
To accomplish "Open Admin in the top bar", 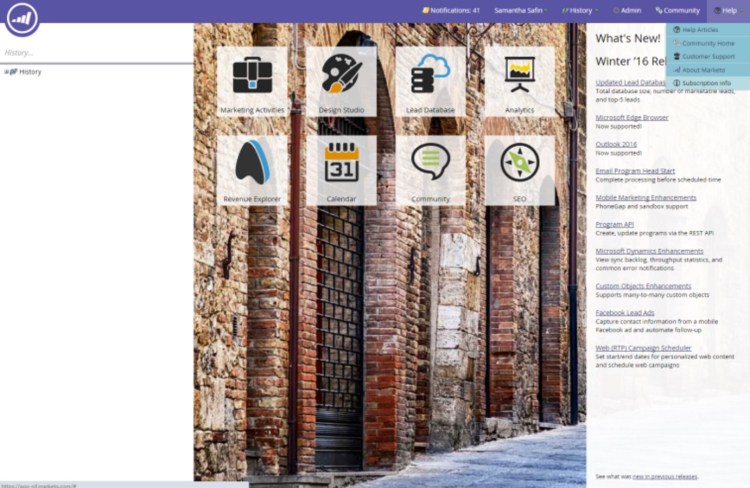I will 627,10.
